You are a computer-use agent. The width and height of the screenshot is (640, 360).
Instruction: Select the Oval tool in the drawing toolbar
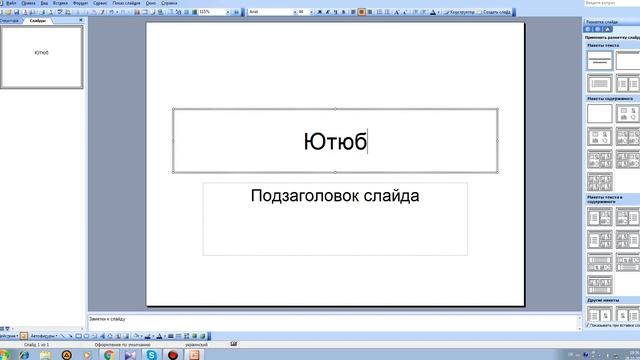coord(86,336)
